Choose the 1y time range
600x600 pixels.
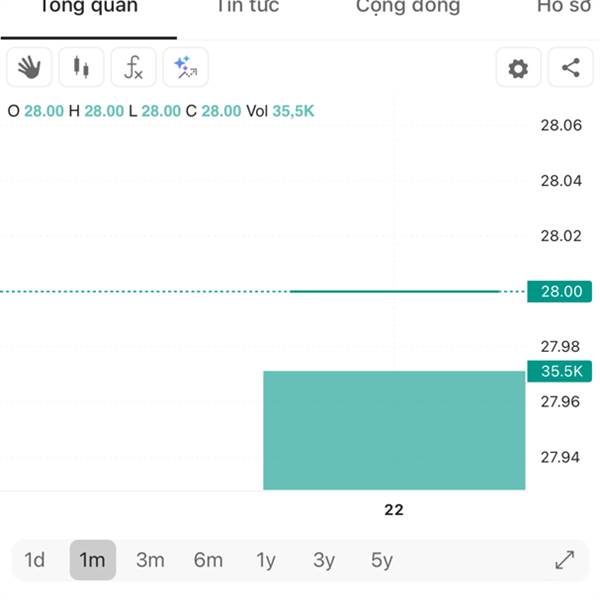(266, 560)
